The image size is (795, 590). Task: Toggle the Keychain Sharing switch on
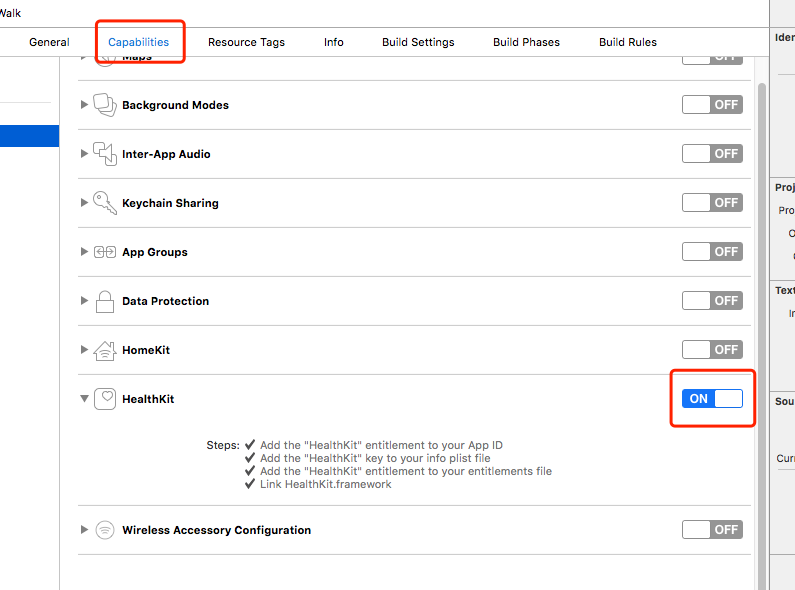[x=712, y=202]
